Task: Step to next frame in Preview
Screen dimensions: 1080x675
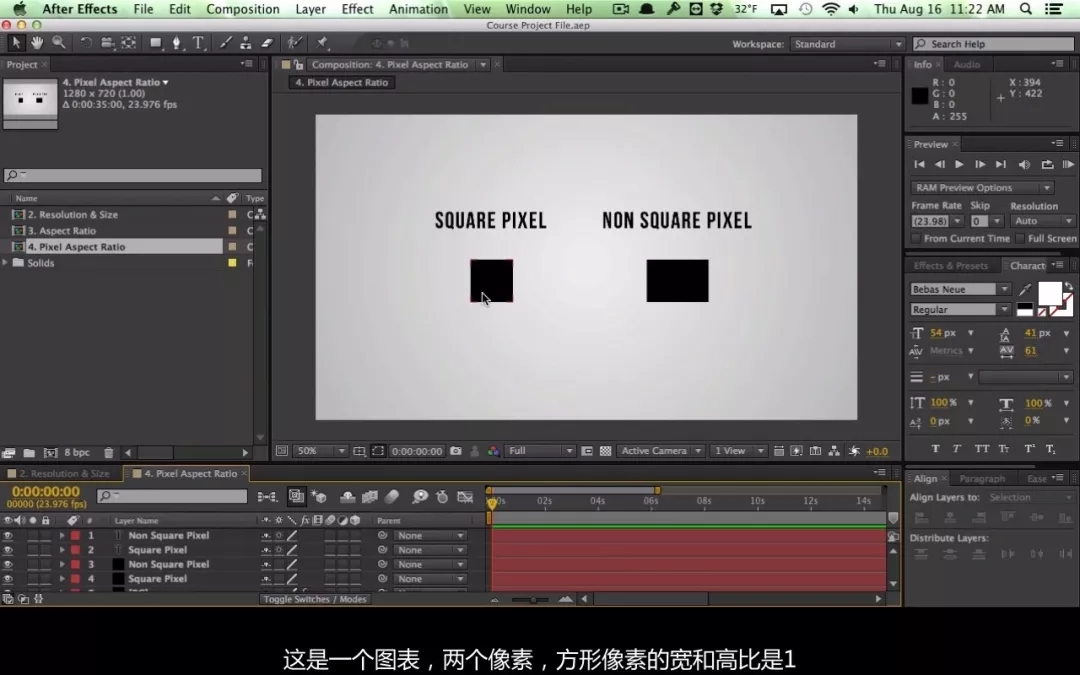Action: click(979, 165)
